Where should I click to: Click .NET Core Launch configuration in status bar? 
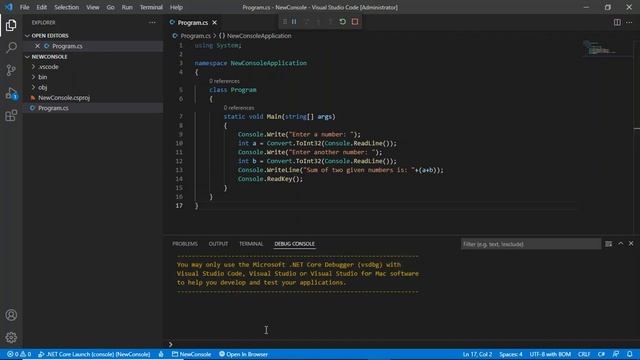(x=95, y=354)
